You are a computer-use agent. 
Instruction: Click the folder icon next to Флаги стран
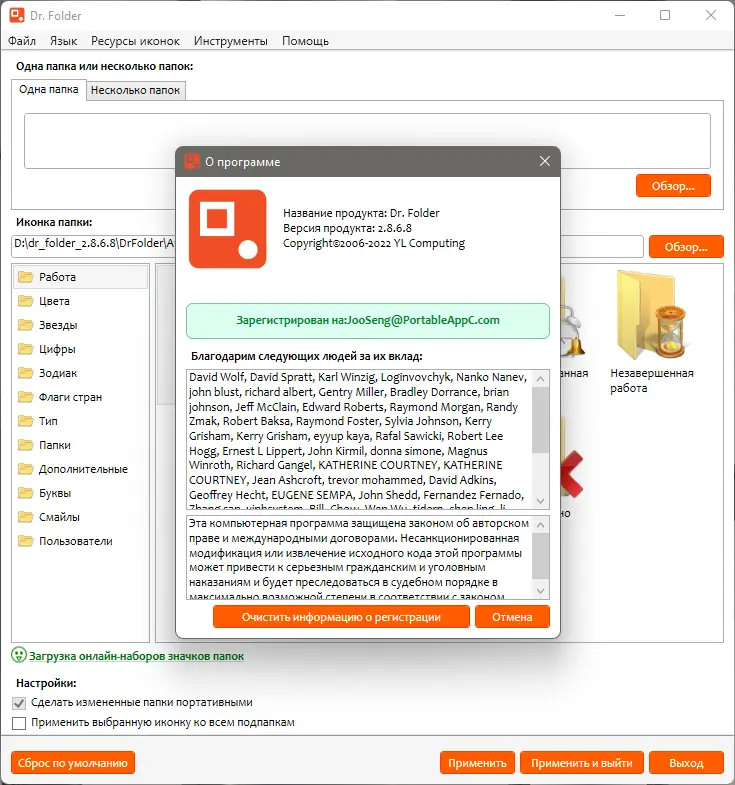click(x=26, y=397)
